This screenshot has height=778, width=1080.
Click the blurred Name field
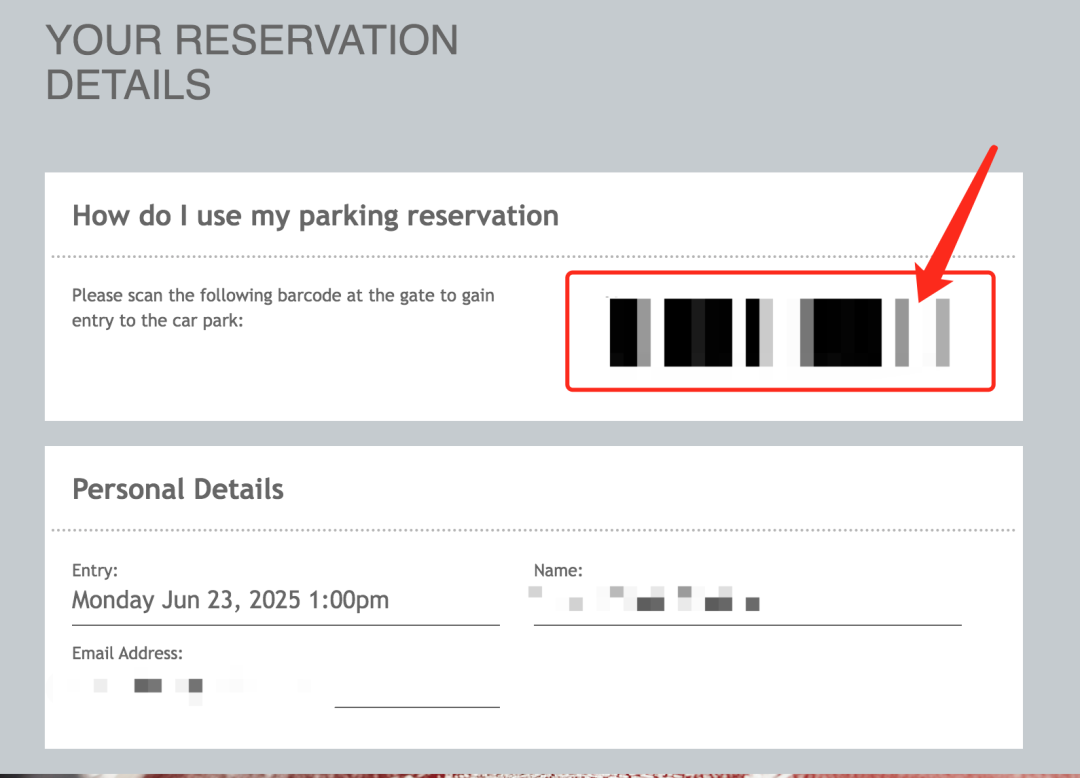(747, 599)
